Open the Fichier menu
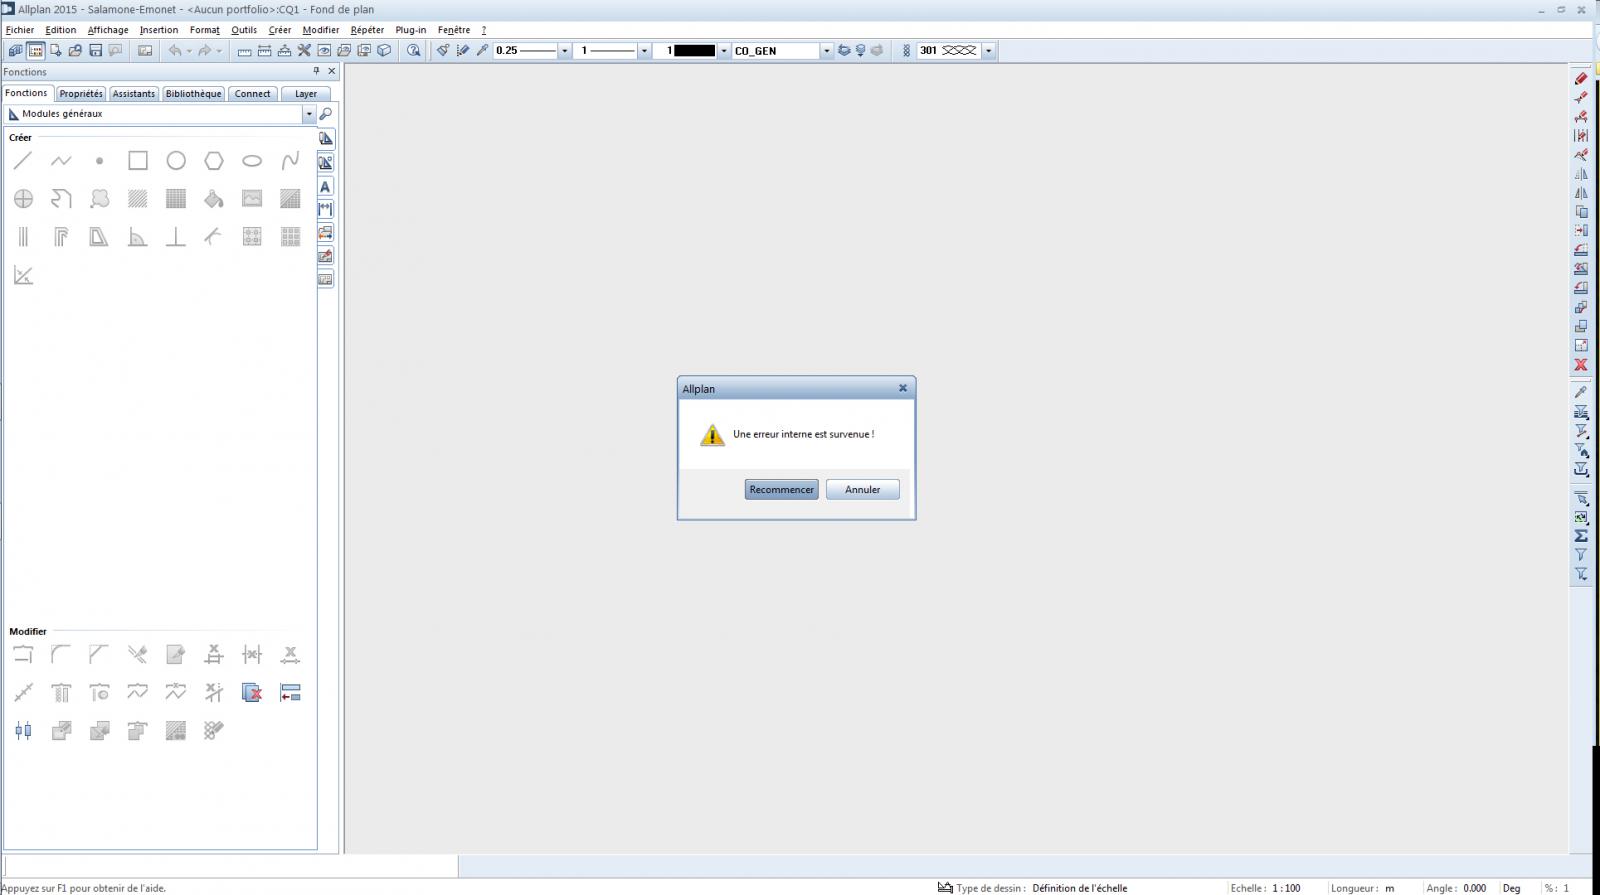The width and height of the screenshot is (1600, 895). (20, 30)
